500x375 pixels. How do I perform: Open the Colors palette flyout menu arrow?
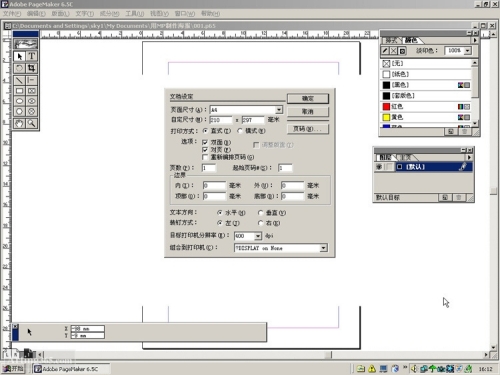[475, 40]
